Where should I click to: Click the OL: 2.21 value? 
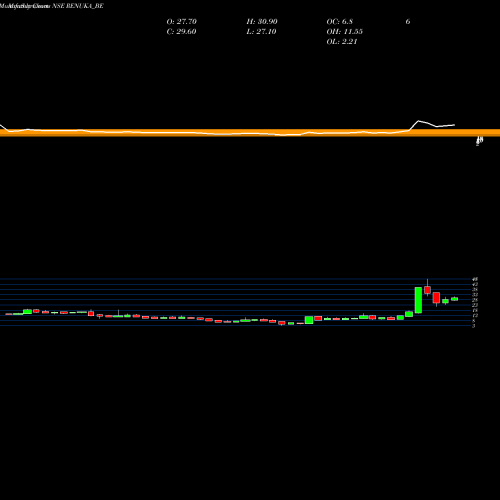pos(342,41)
